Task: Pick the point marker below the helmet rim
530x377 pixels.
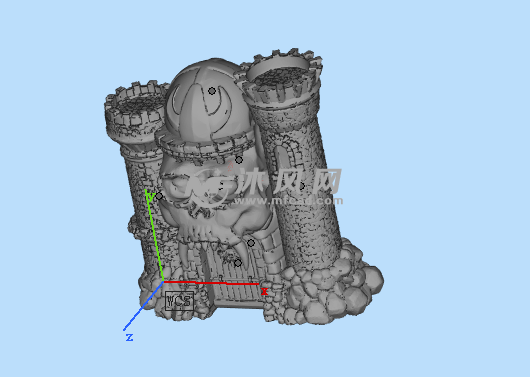Action: [x=239, y=160]
